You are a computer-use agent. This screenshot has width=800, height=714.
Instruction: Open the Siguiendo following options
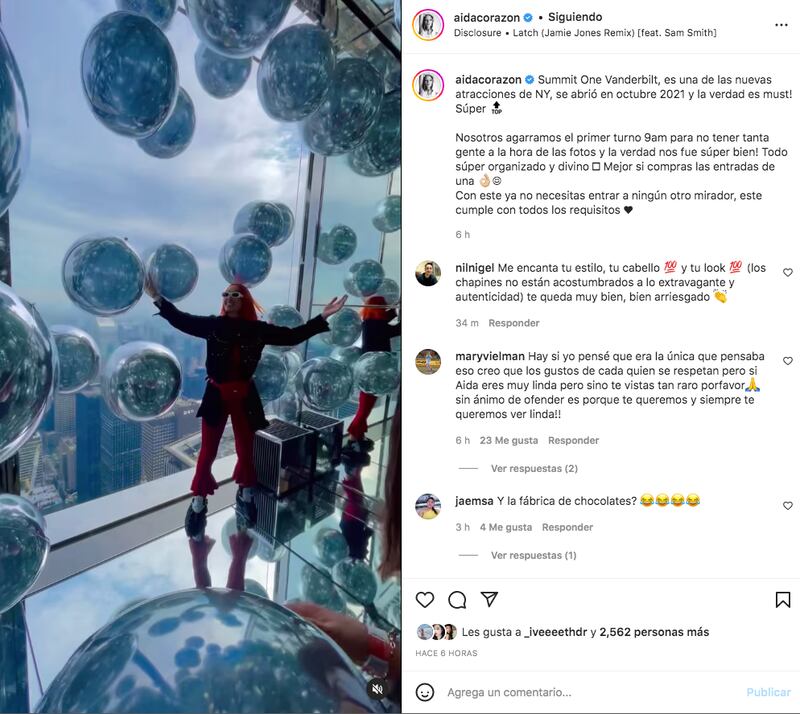click(x=574, y=17)
